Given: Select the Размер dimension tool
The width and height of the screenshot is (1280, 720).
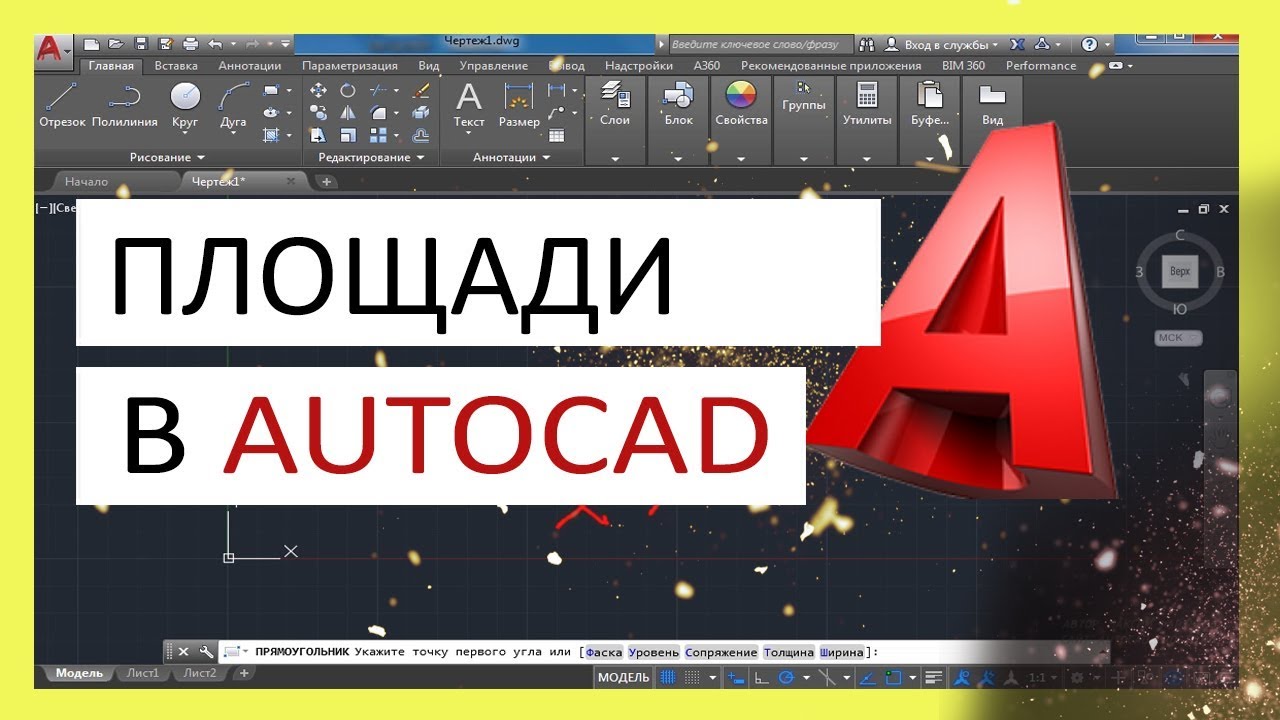Looking at the screenshot, I should tap(519, 105).
